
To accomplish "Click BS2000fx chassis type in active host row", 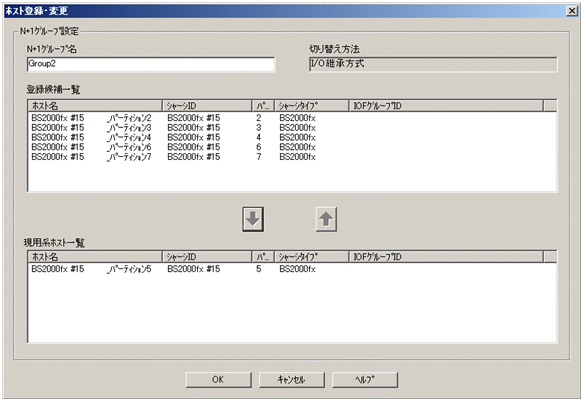I will coord(297,269).
